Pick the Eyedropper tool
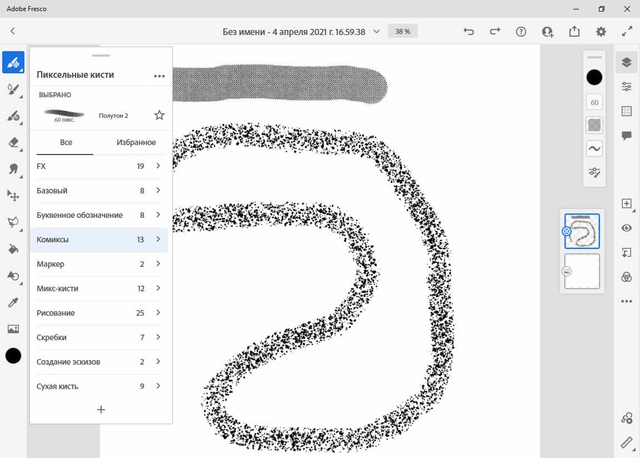Screen dimensions: 640x458 [x=13, y=302]
